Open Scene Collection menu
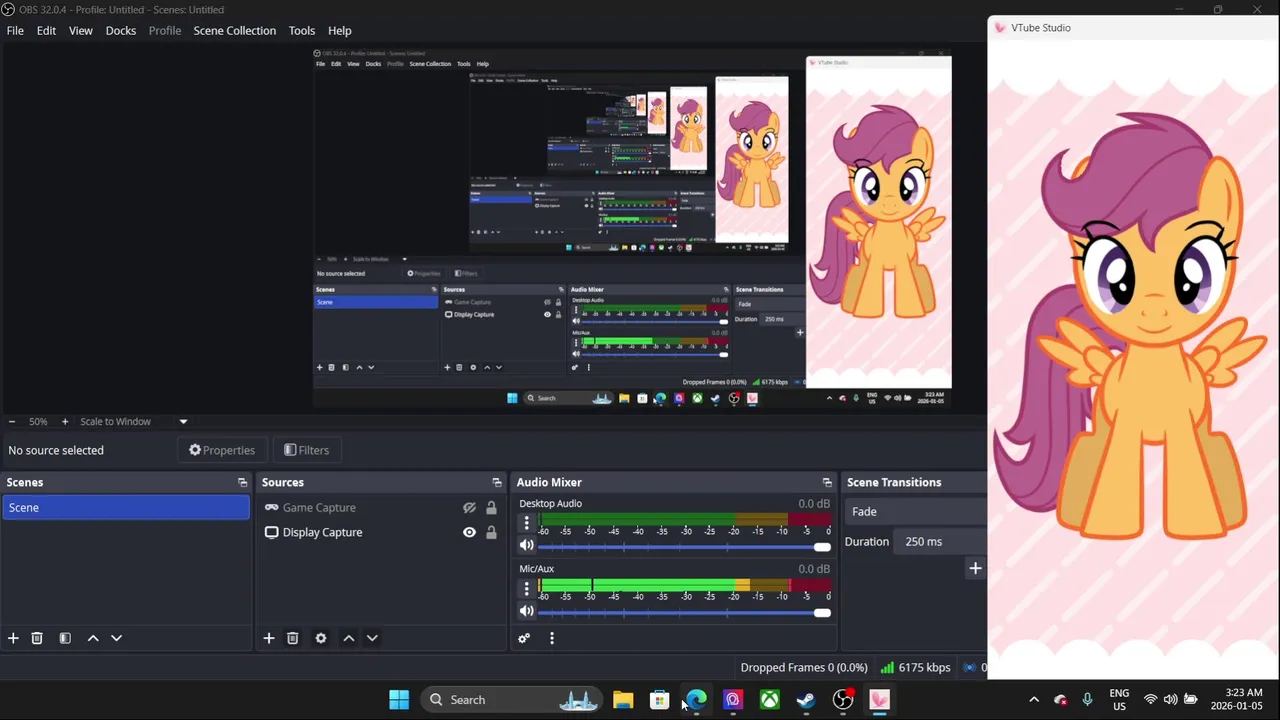 point(235,31)
